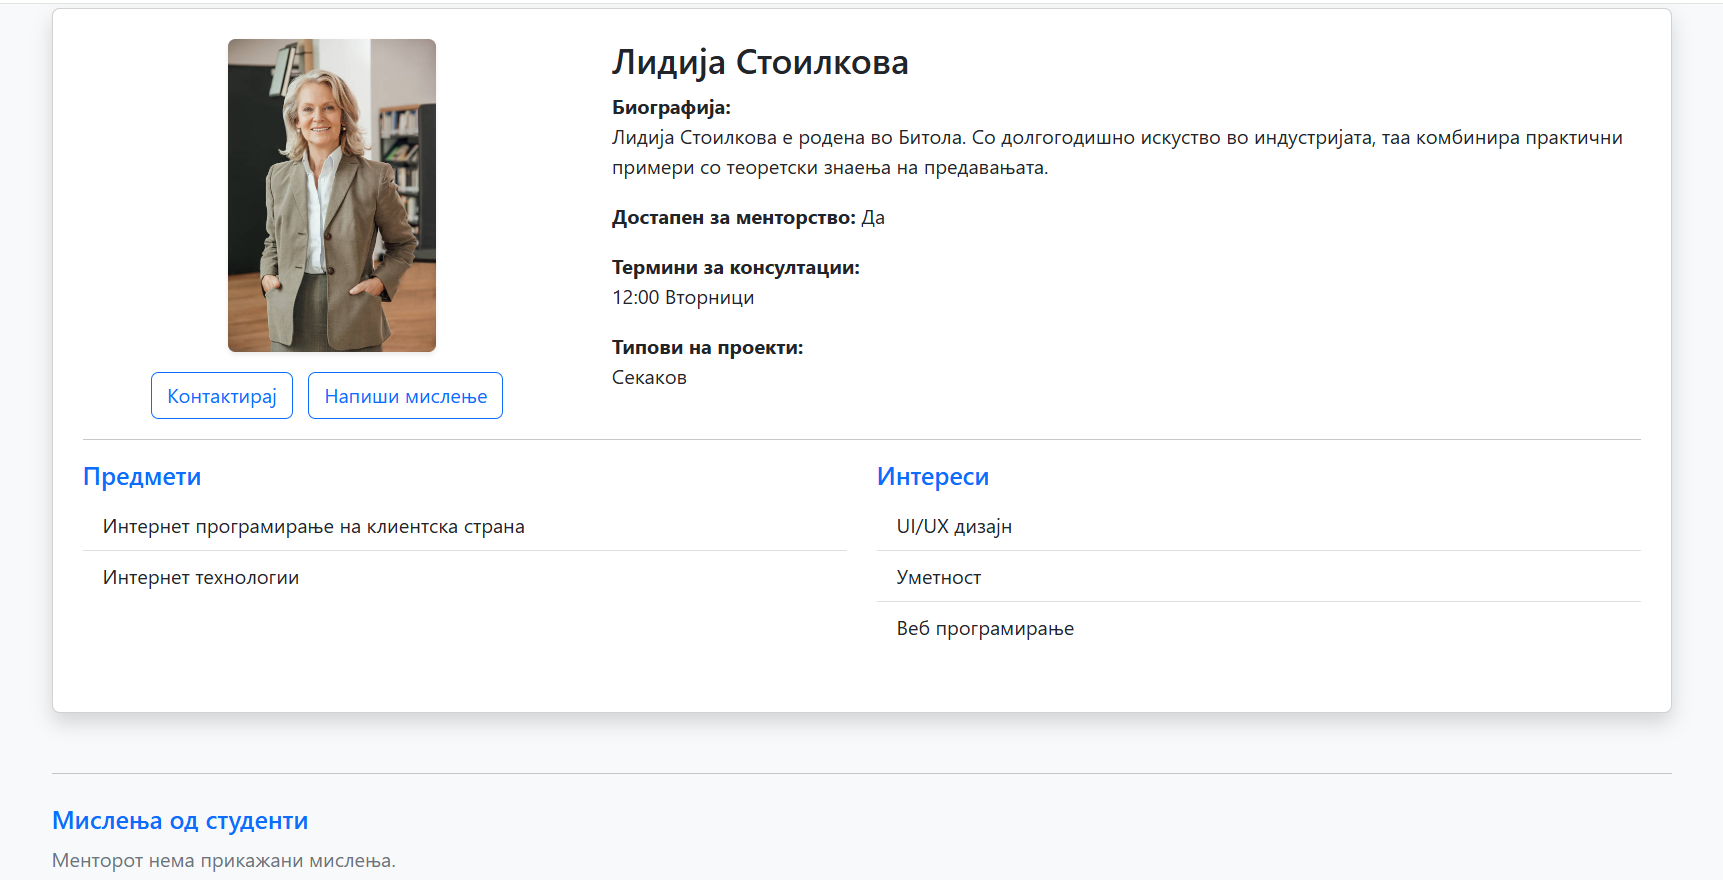
Task: Click the Достапен за менторство label
Action: 733,217
